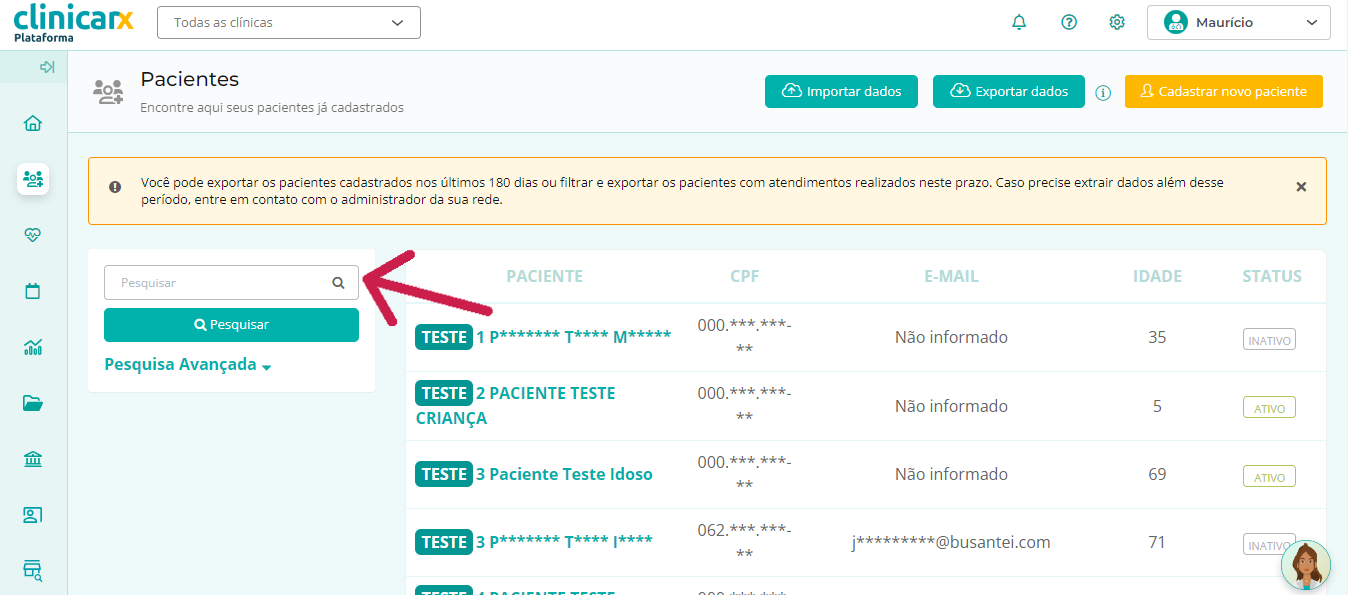Open the heartbeat health icon in sidebar
The width and height of the screenshot is (1348, 595).
tap(33, 235)
